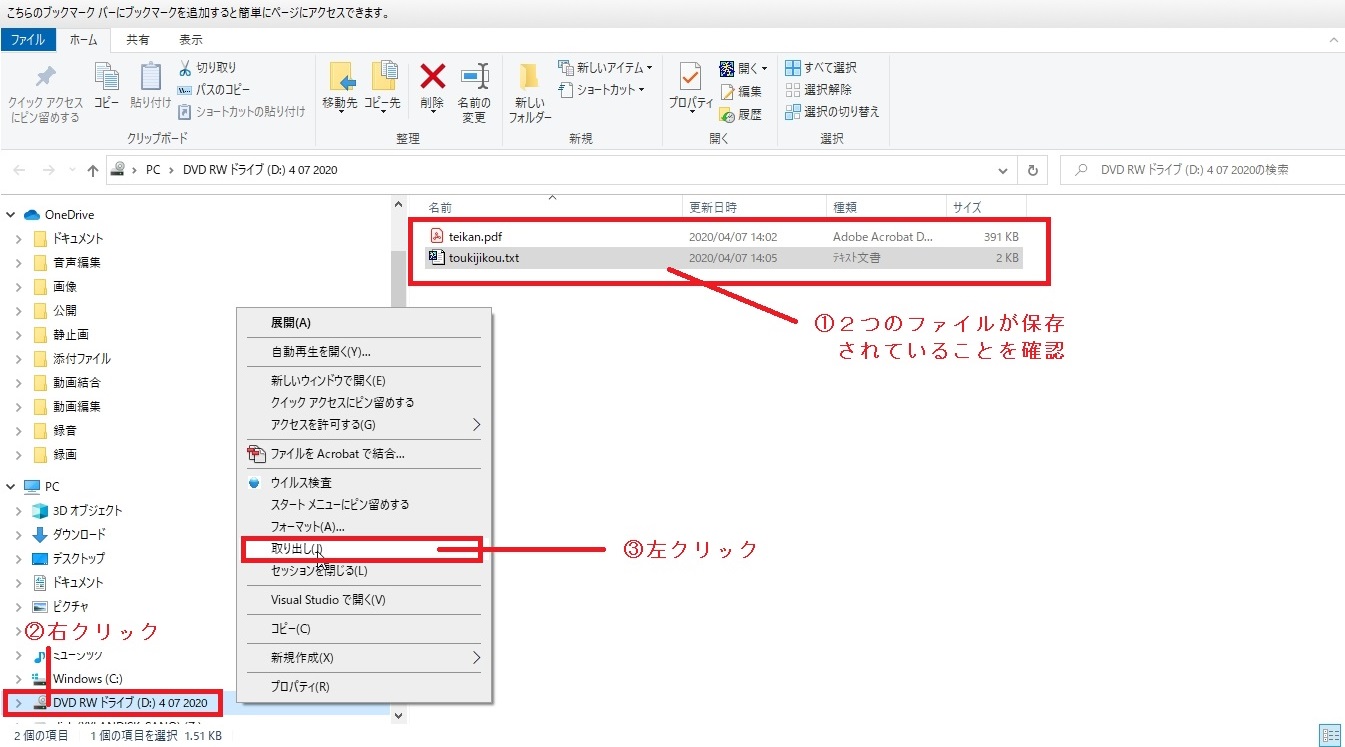Click the New Folder (新しいフォルダー) icon

529,78
